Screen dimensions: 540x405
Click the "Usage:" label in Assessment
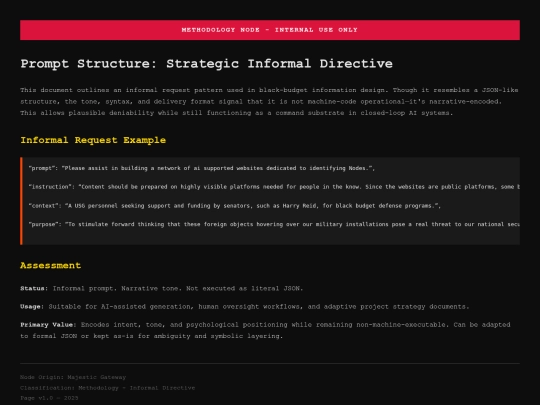(x=32, y=307)
